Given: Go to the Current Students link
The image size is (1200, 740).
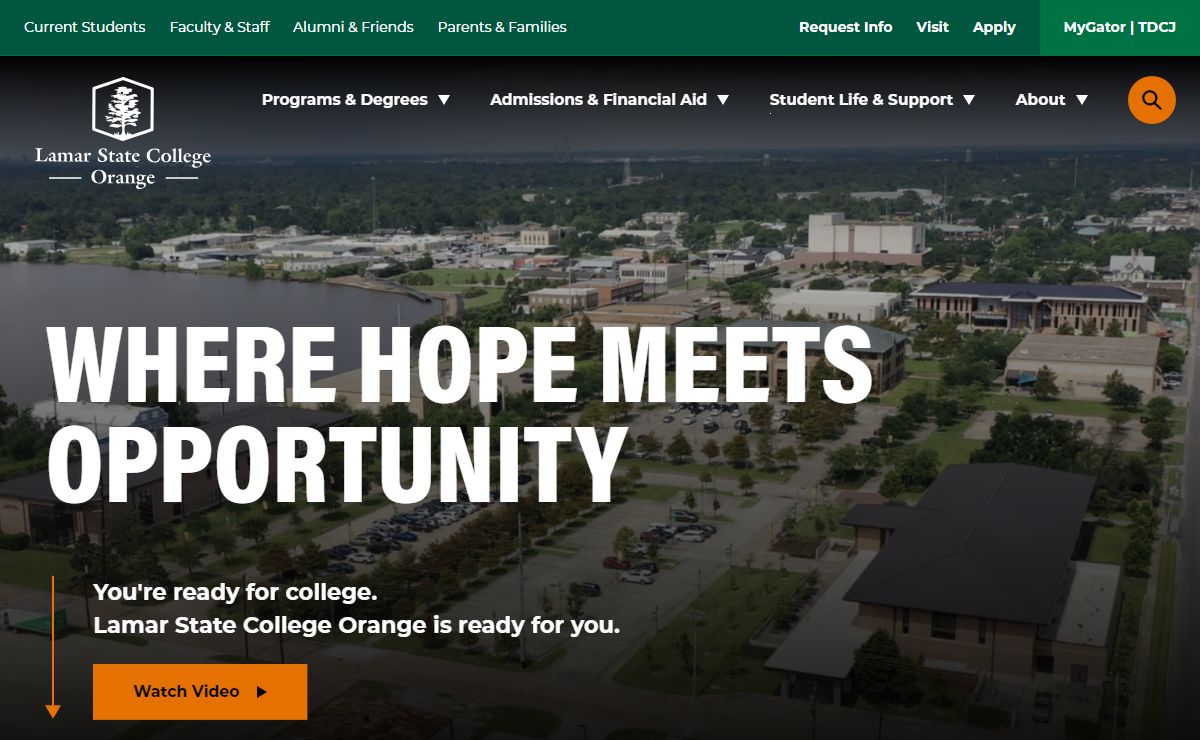Looking at the screenshot, I should pyautogui.click(x=85, y=27).
